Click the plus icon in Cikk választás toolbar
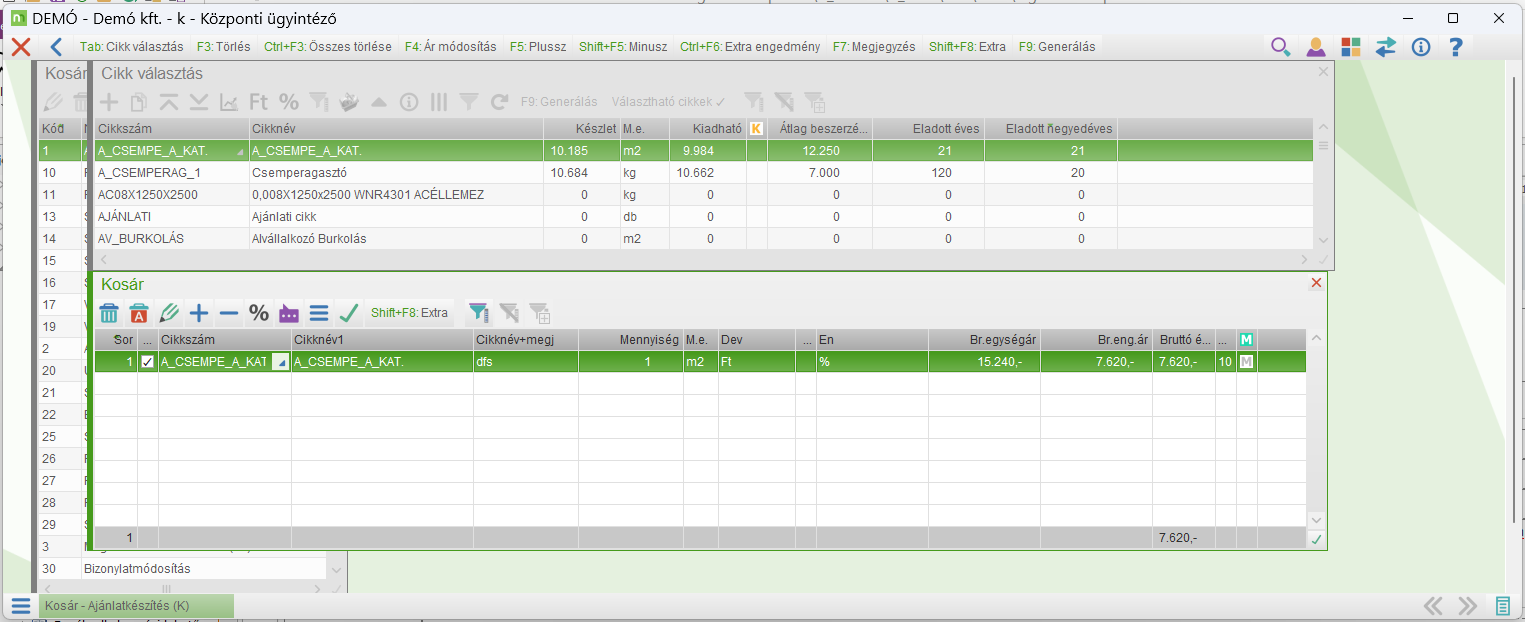Viewport: 1525px width, 622px height. tap(109, 102)
